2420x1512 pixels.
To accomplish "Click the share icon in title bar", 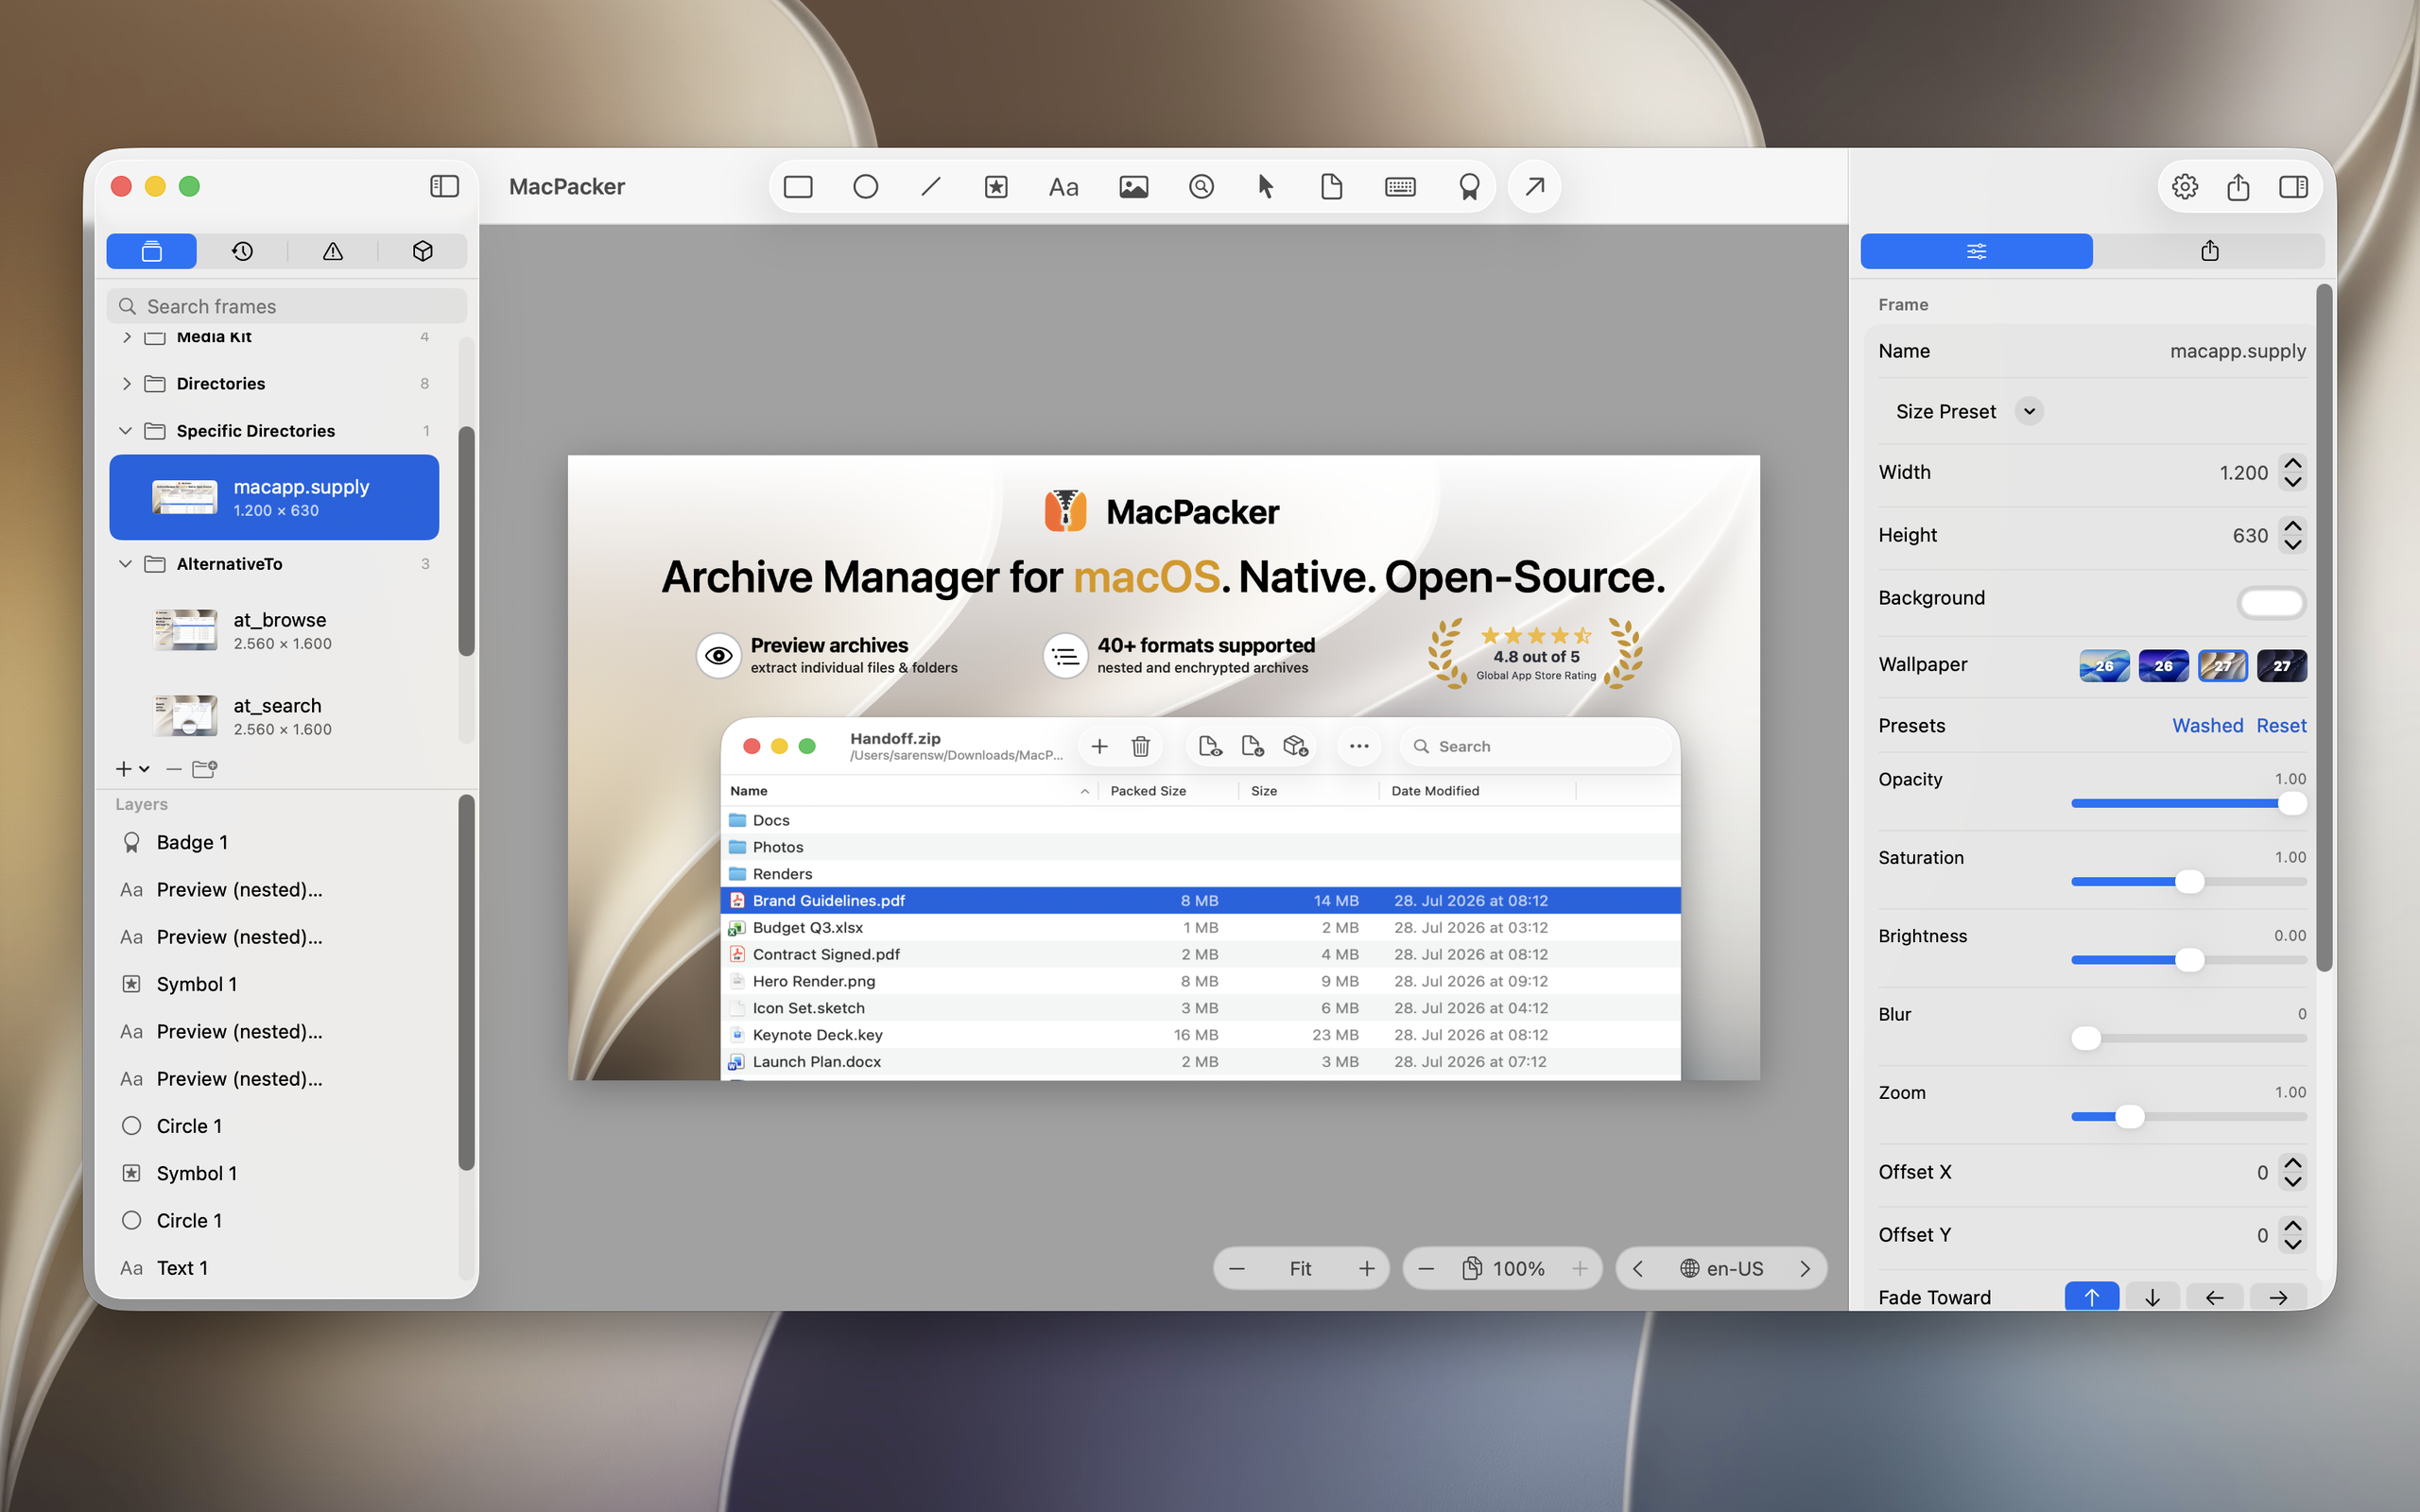I will (2238, 187).
